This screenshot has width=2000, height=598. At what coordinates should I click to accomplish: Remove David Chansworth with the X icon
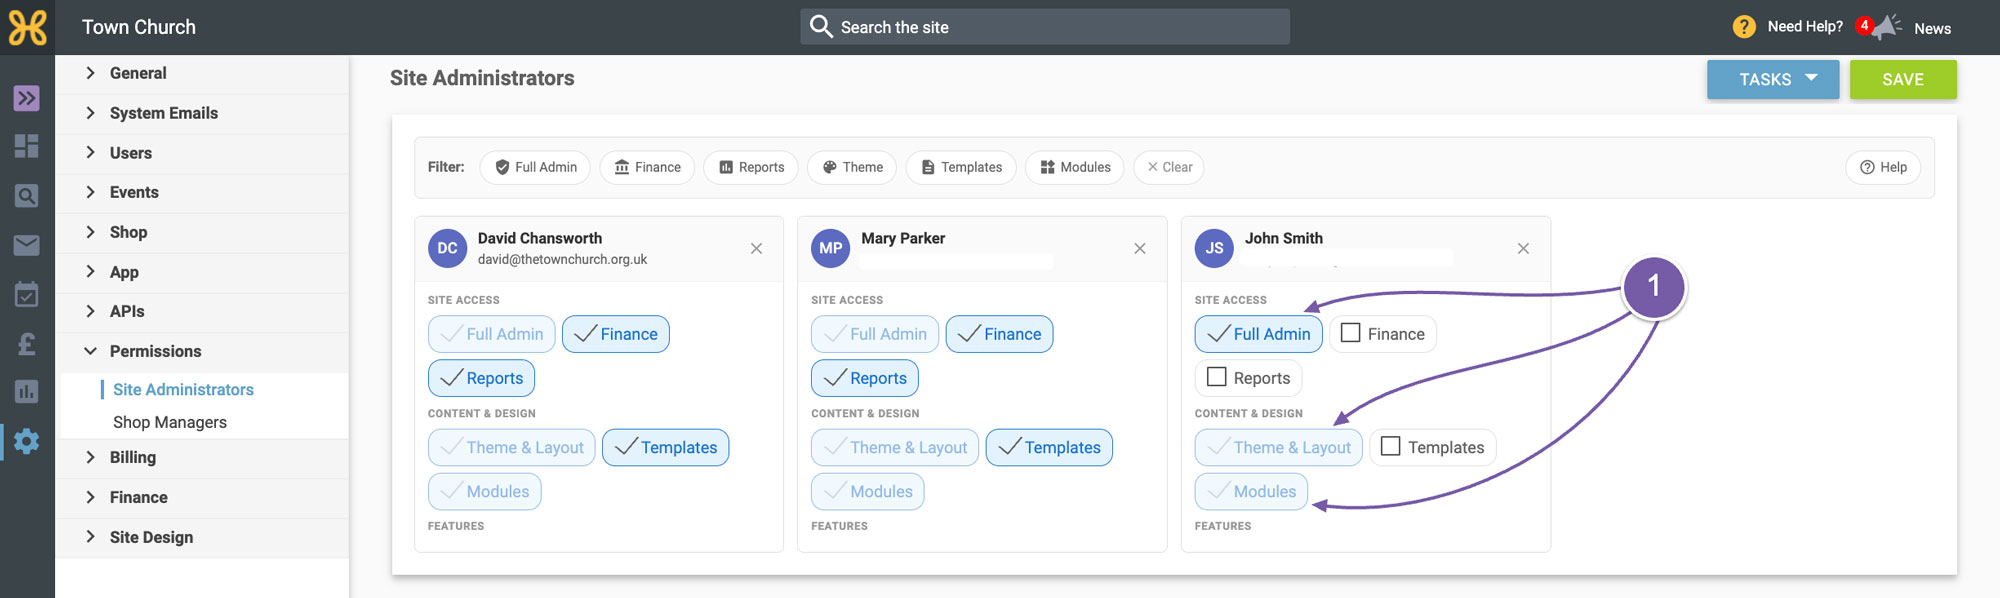coord(756,248)
